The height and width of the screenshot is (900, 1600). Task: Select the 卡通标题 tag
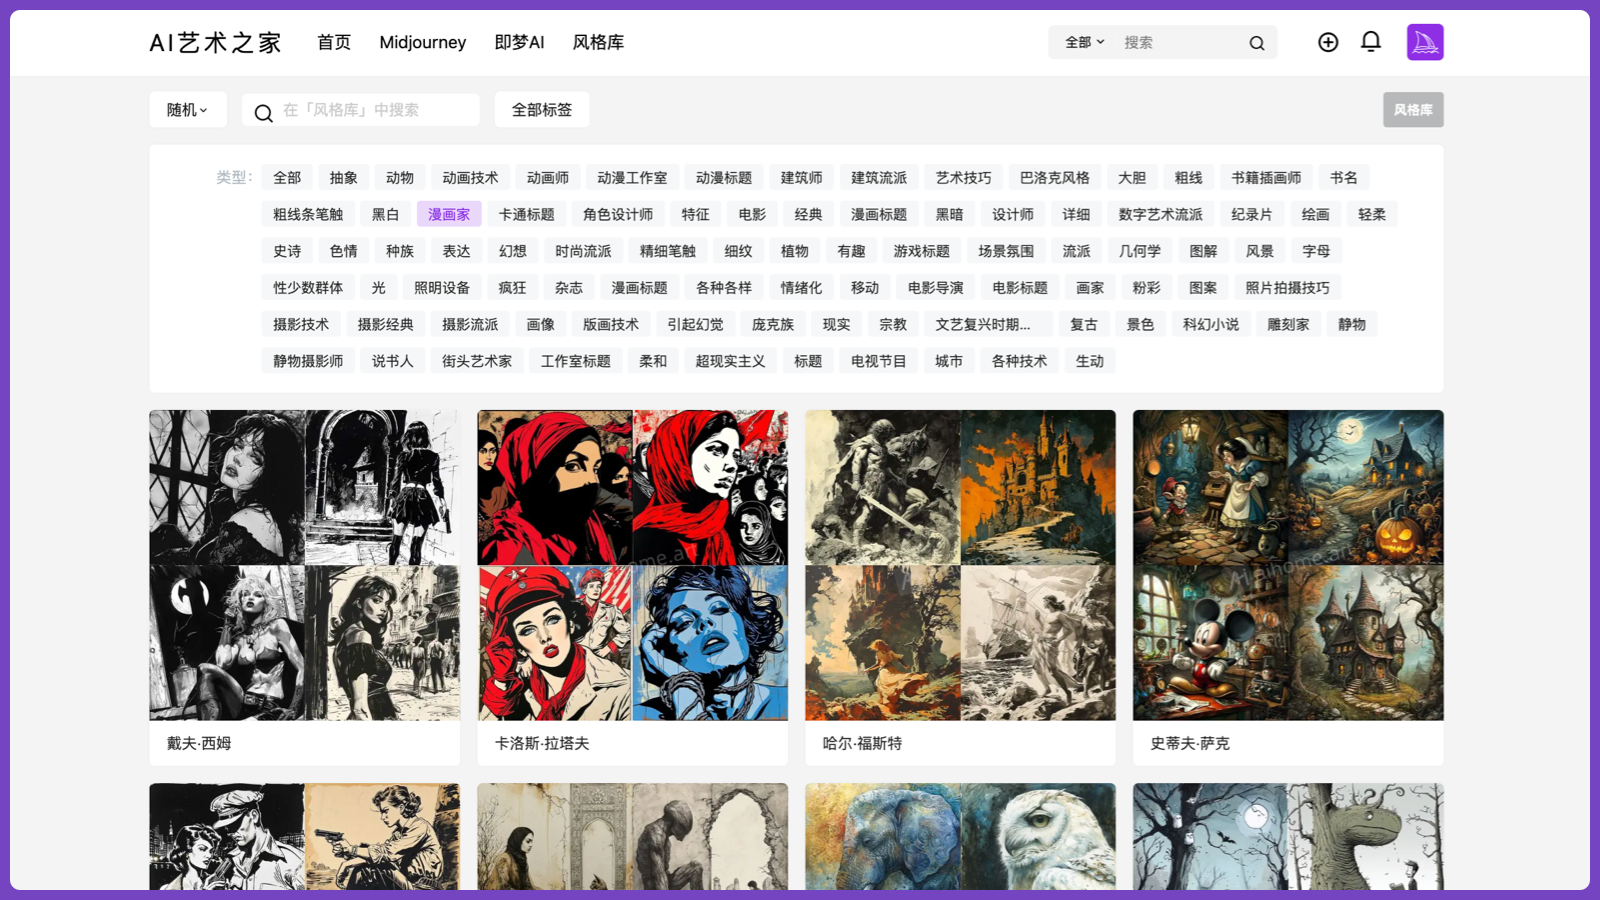click(x=527, y=214)
